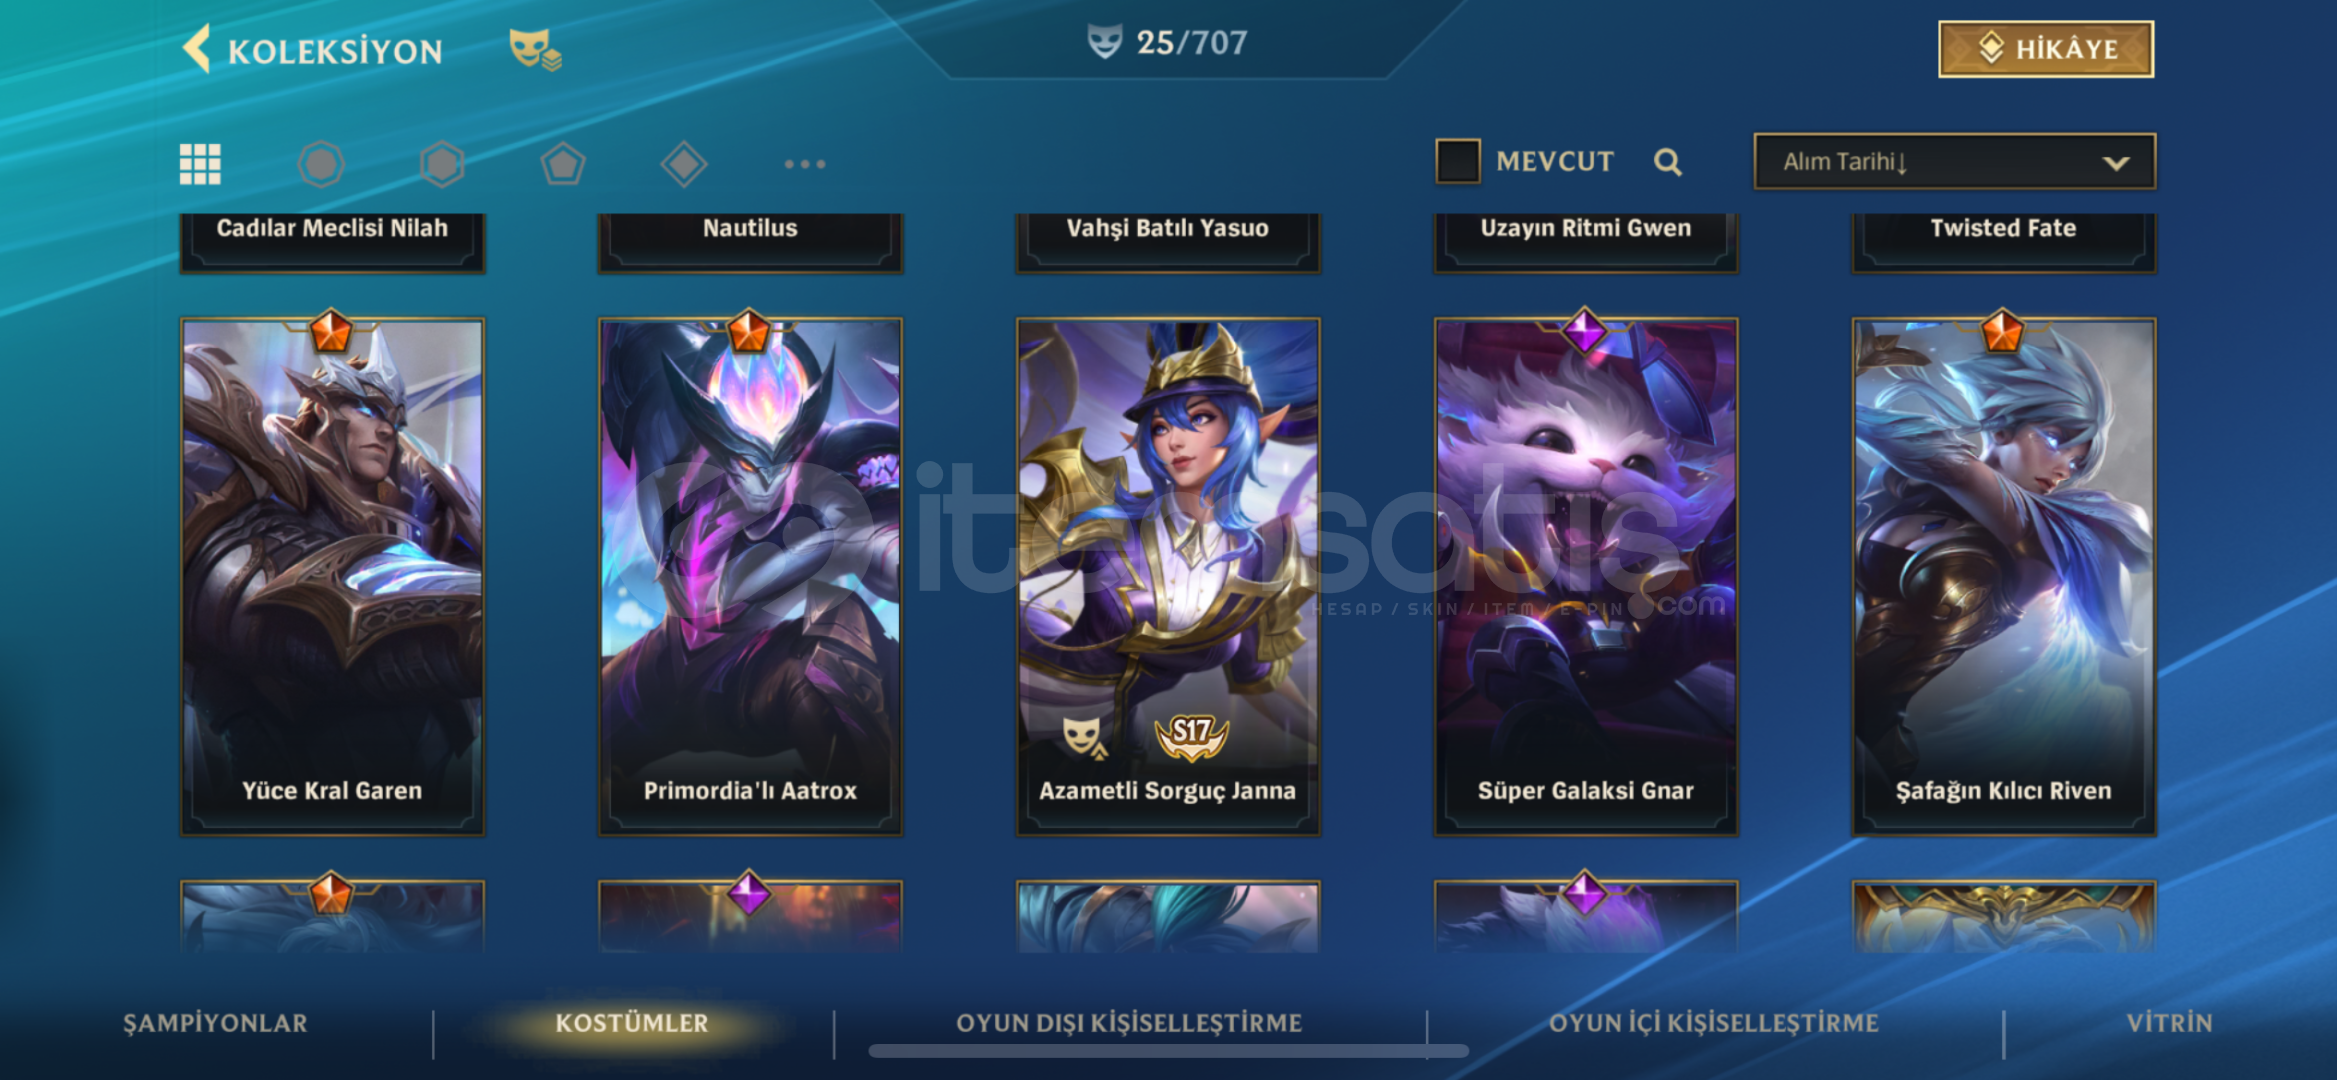Expand the Alım Tarihi sort dropdown
This screenshot has width=2337, height=1080.
point(1955,161)
